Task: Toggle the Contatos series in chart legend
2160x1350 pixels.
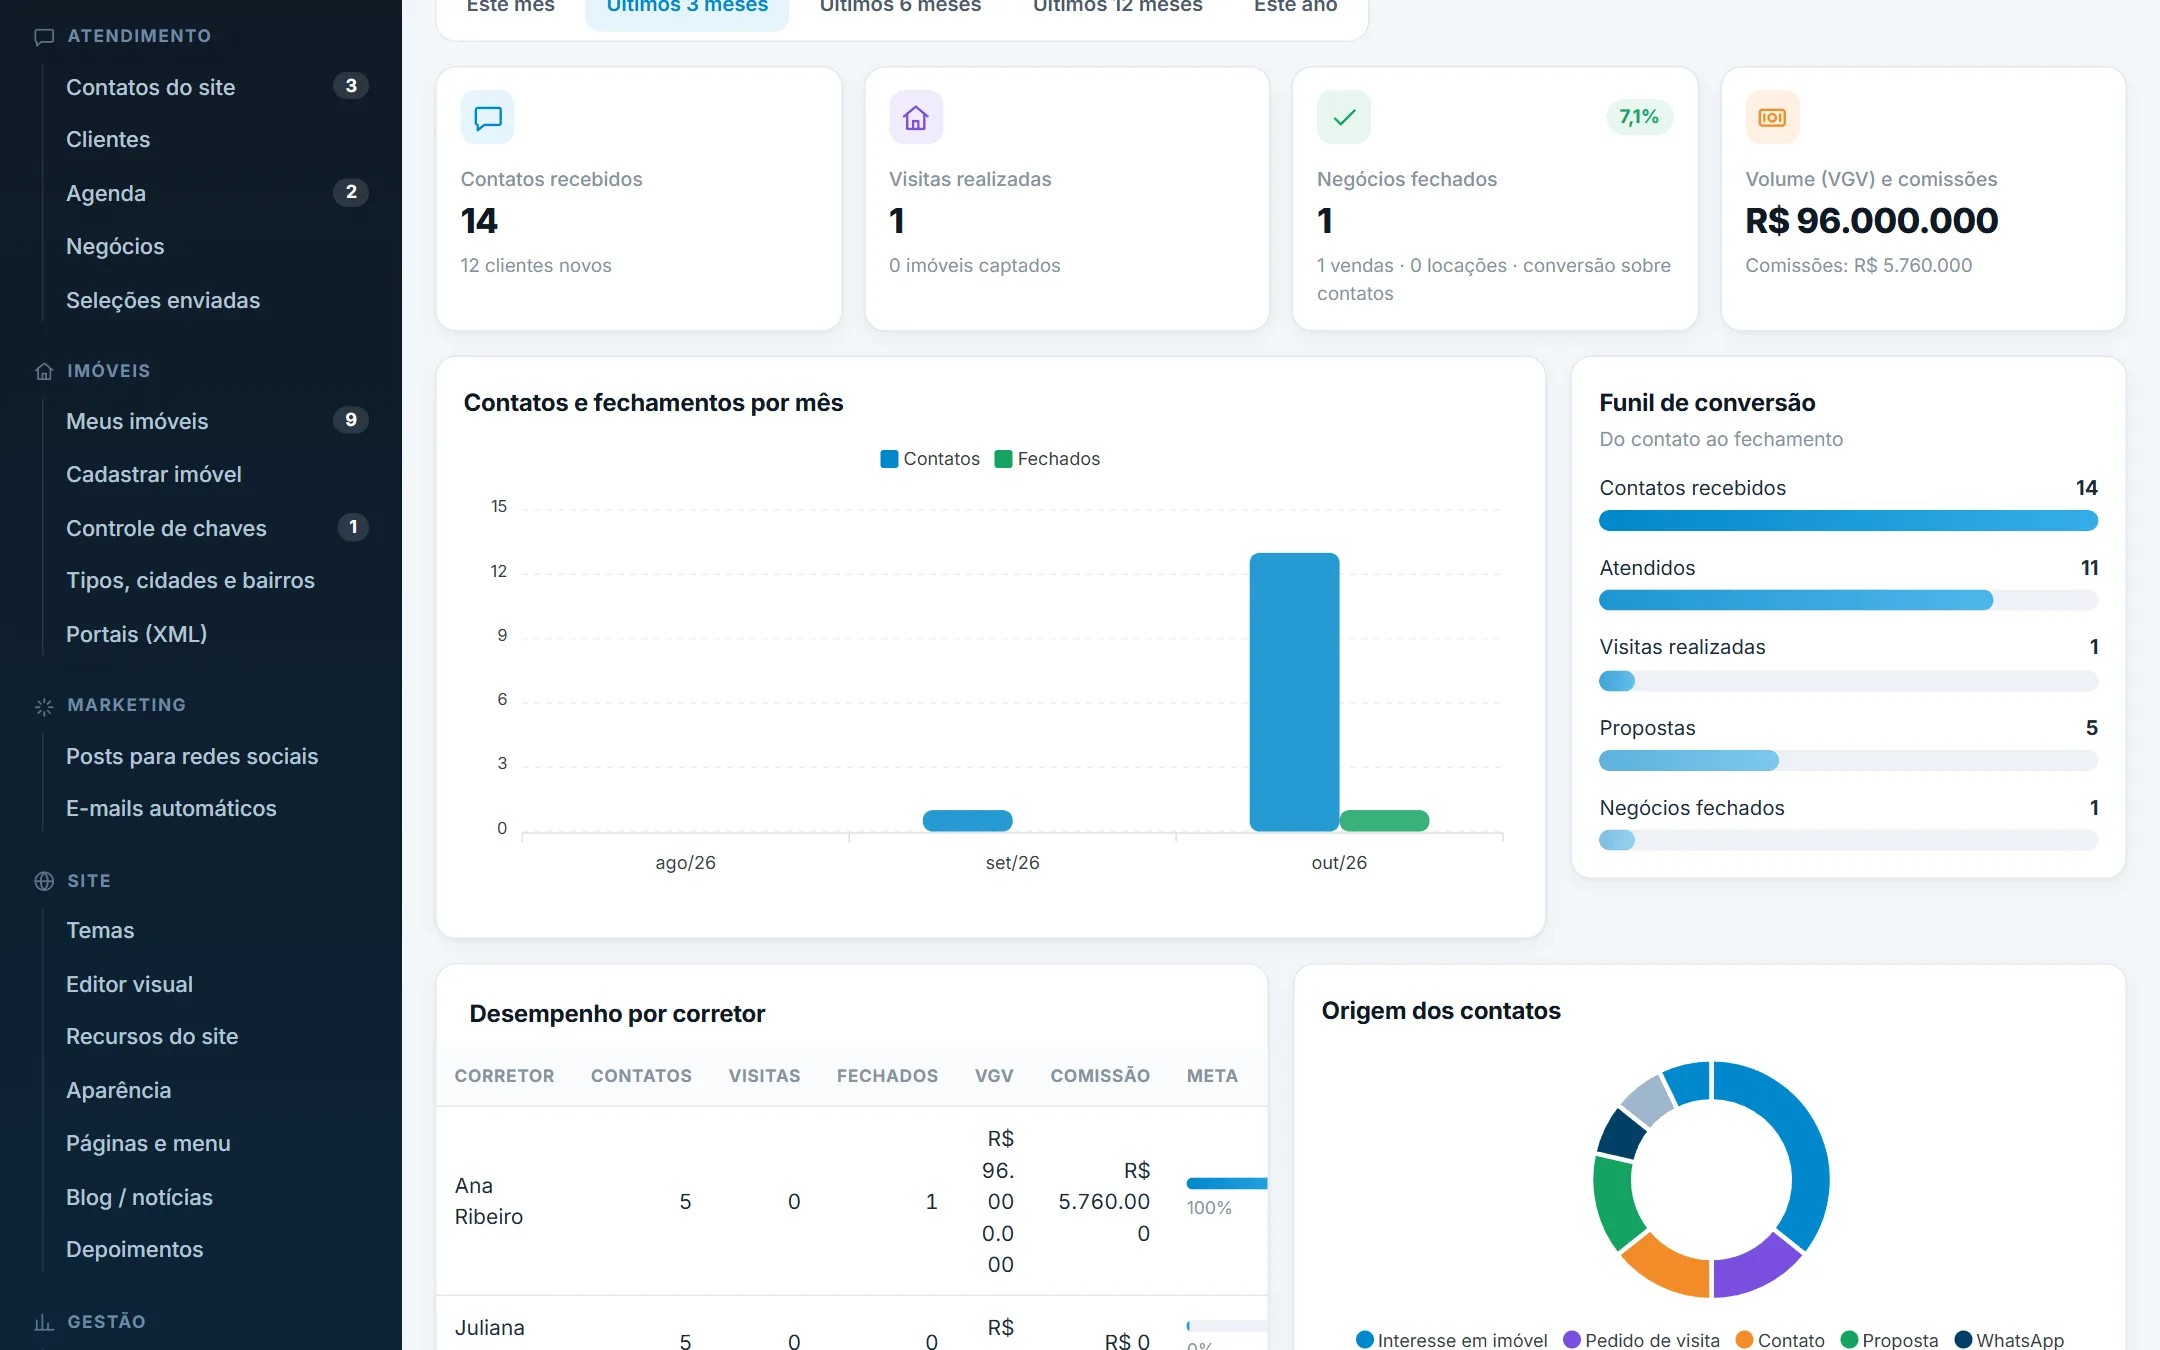Action: click(x=930, y=459)
